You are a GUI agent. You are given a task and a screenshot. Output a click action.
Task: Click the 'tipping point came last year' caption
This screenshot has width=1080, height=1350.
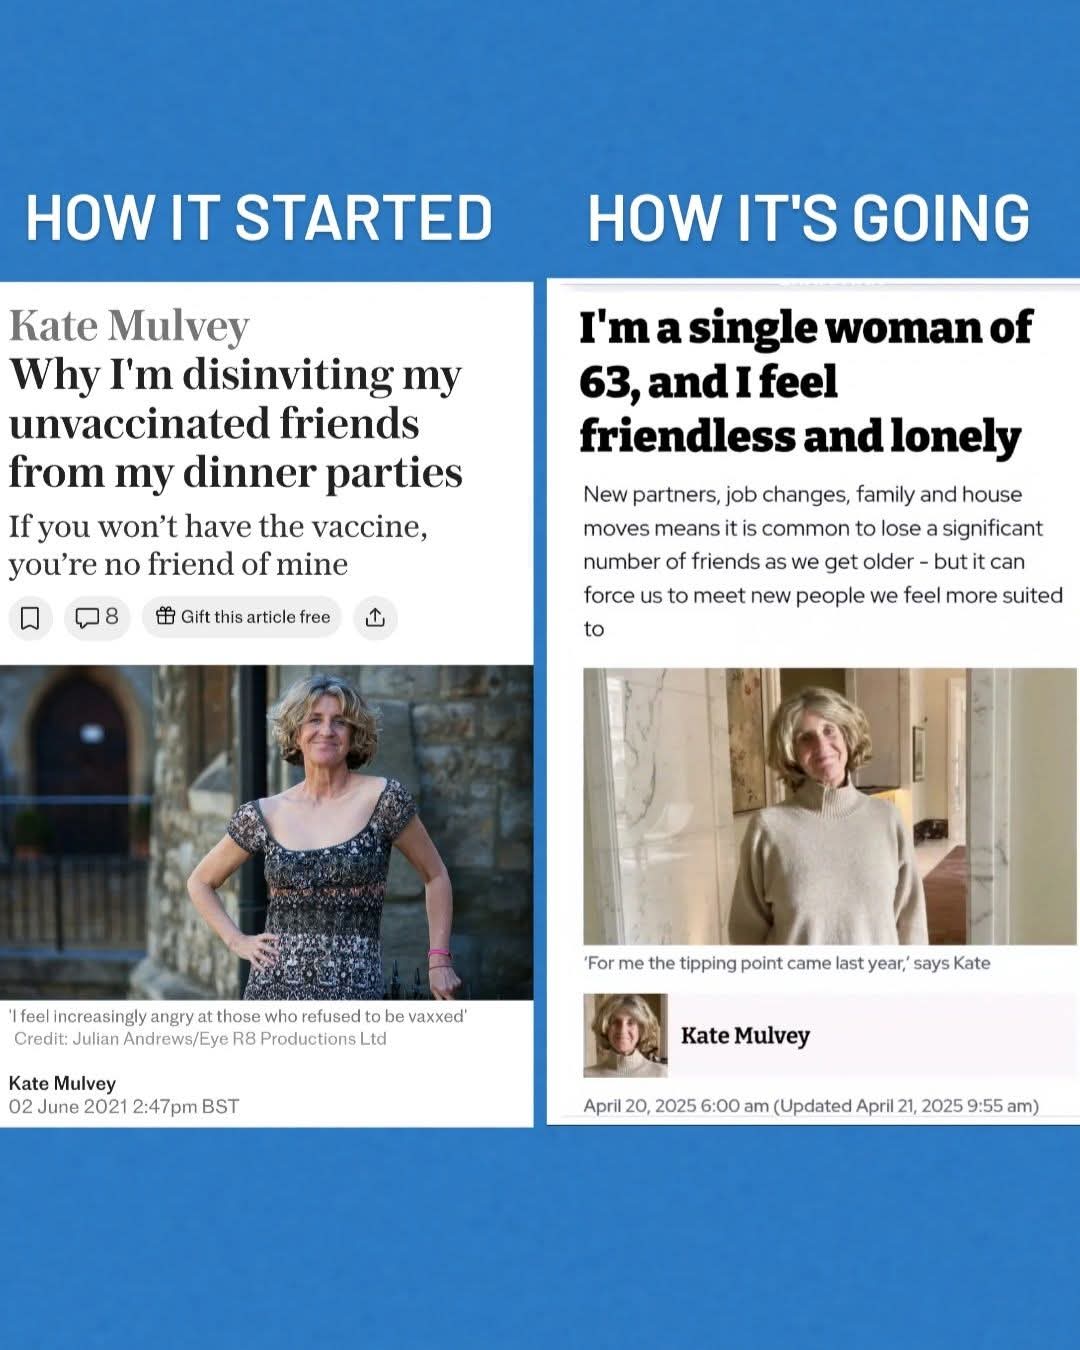787,963
